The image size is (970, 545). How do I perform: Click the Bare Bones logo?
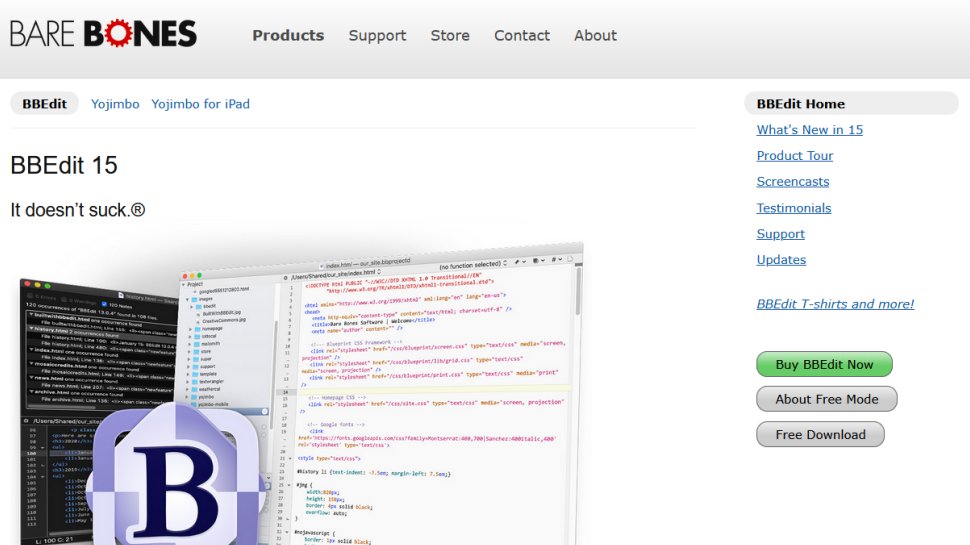tap(103, 34)
